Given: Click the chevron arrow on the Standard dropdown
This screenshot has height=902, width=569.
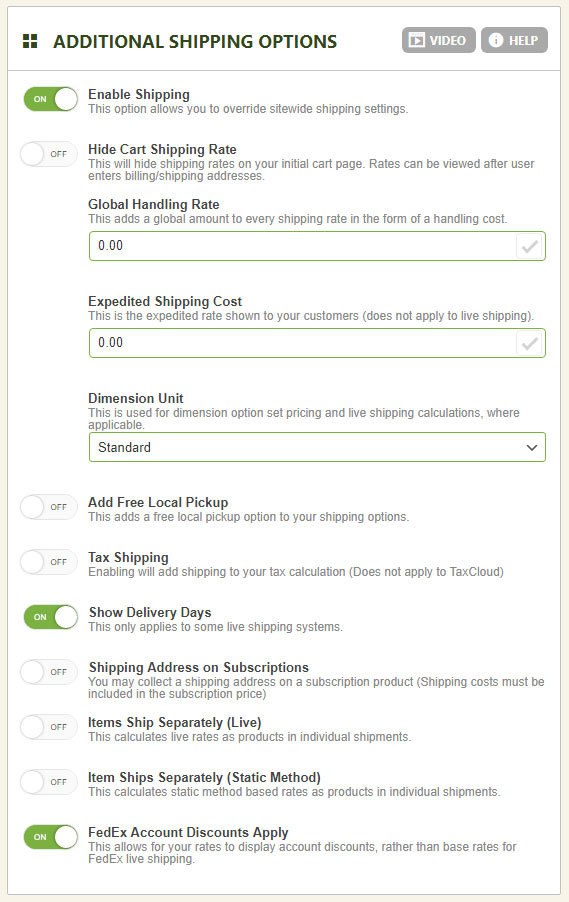Looking at the screenshot, I should 532,448.
